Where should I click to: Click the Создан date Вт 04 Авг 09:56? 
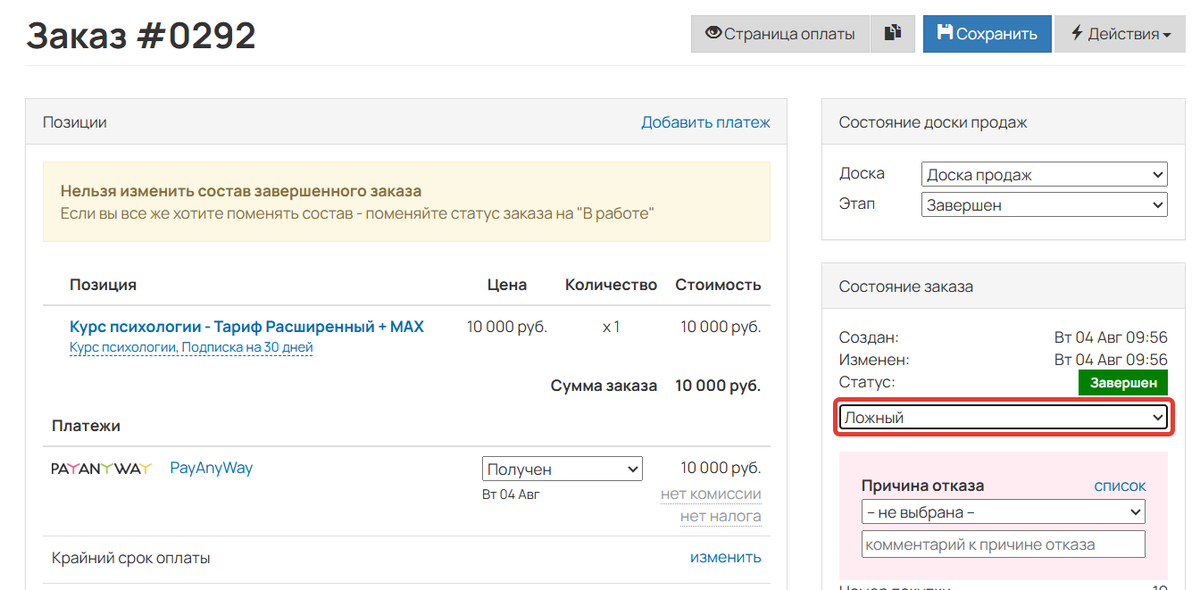click(1111, 338)
